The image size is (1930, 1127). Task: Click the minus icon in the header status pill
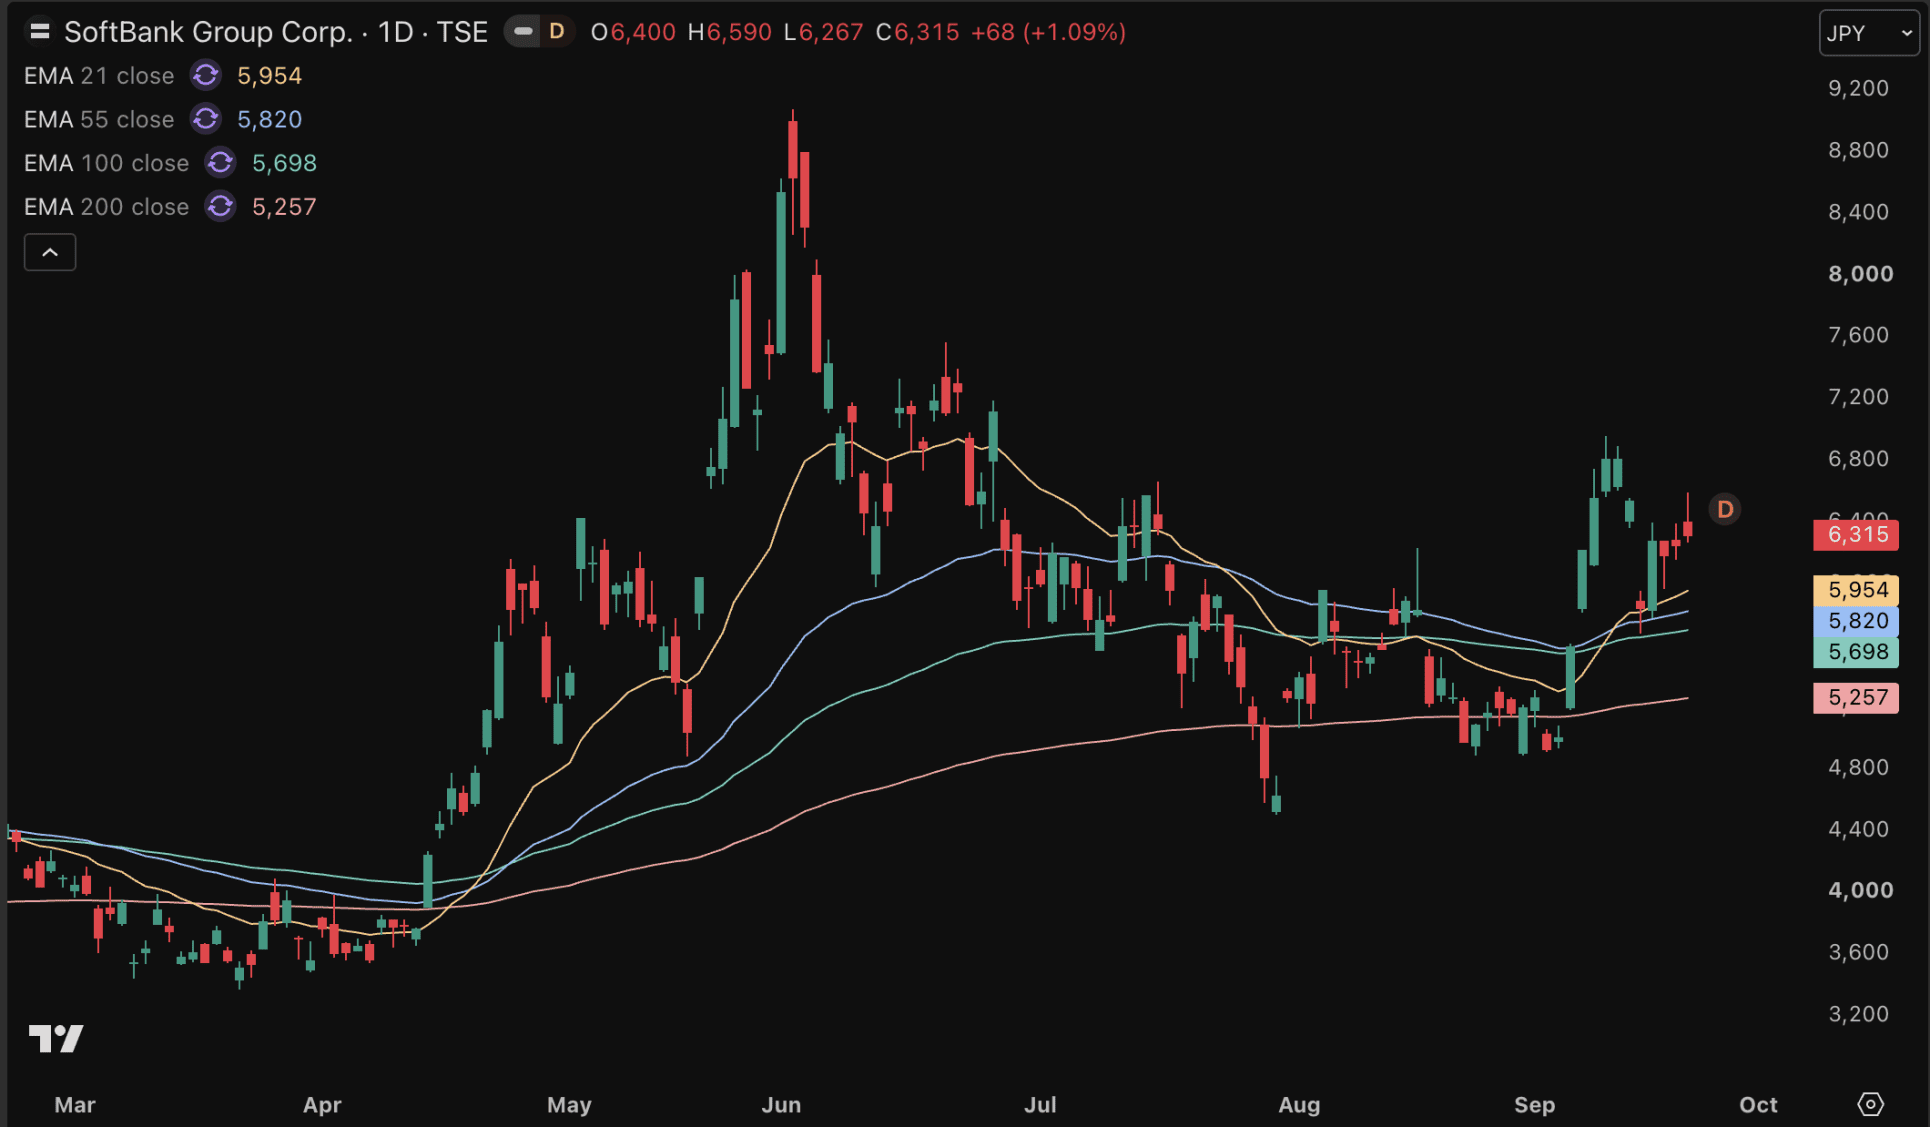pos(523,32)
